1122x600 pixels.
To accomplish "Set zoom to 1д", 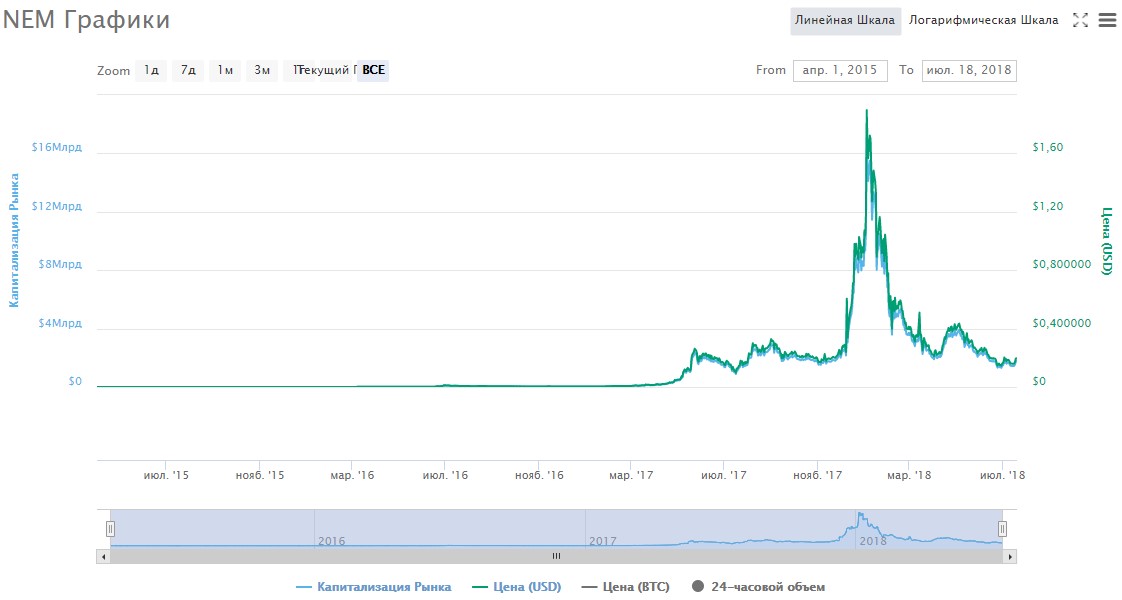I will pos(151,70).
